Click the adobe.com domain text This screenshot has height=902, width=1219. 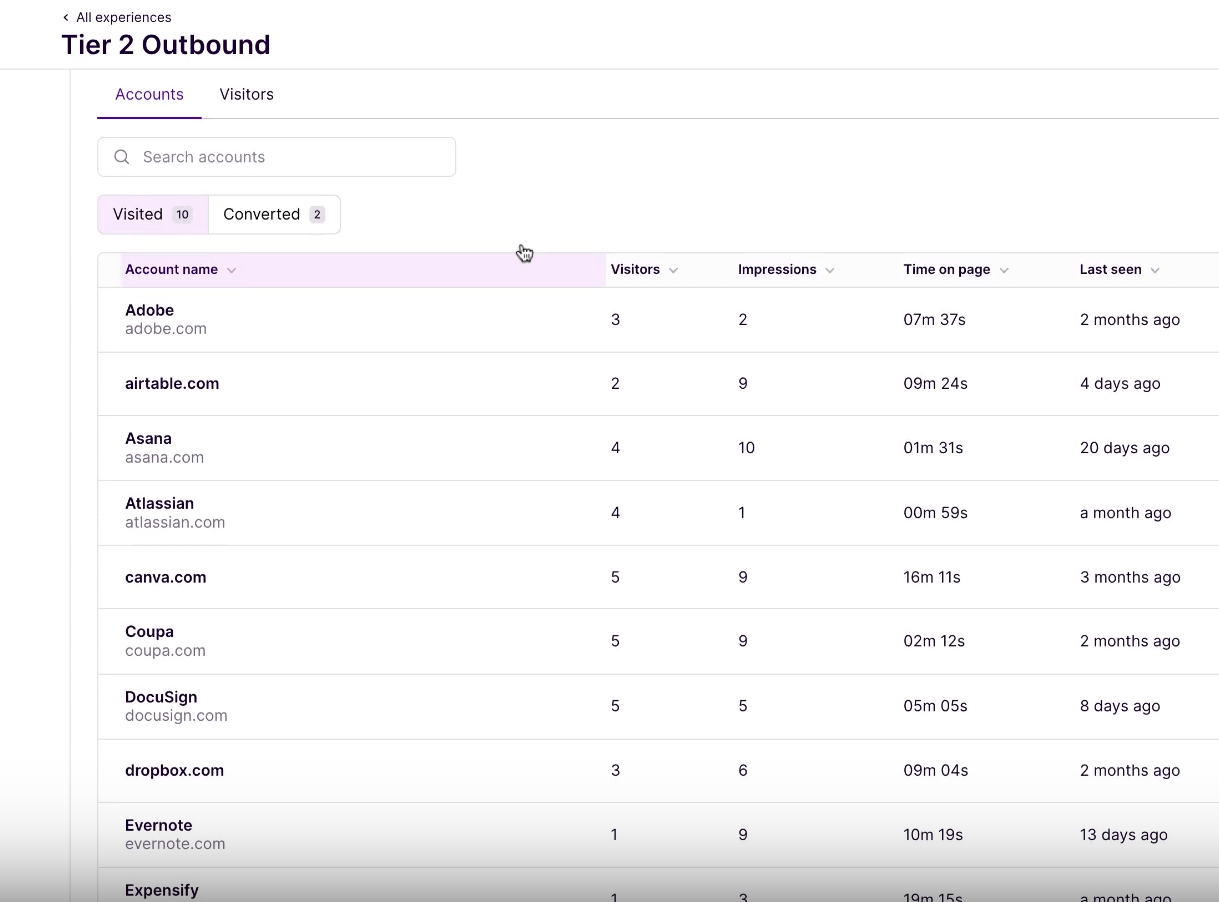[166, 329]
